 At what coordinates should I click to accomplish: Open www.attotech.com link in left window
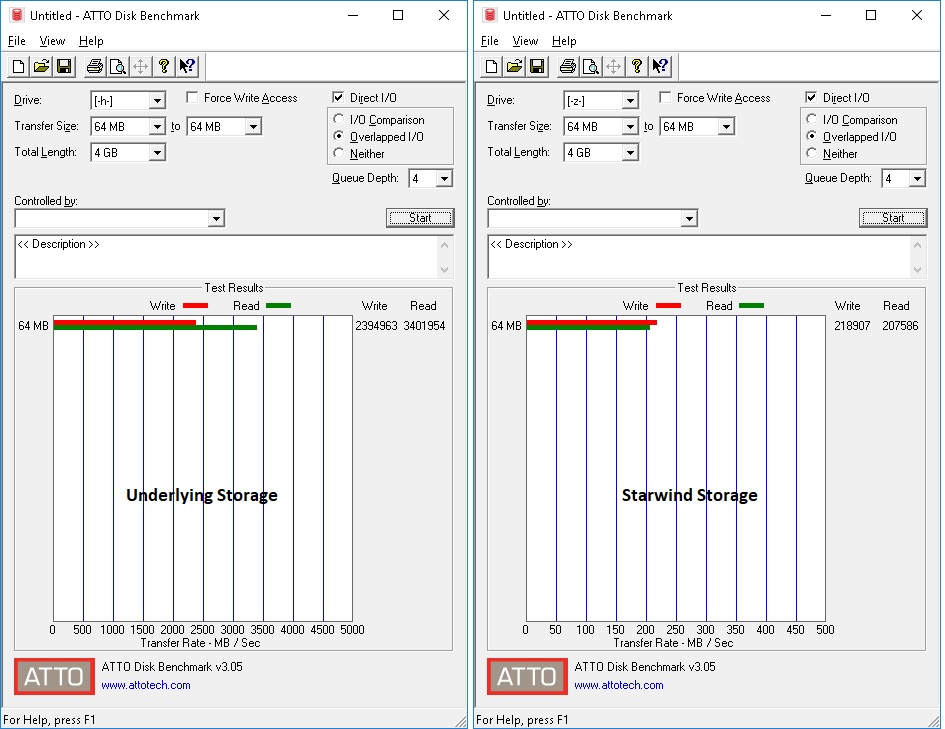coord(146,685)
